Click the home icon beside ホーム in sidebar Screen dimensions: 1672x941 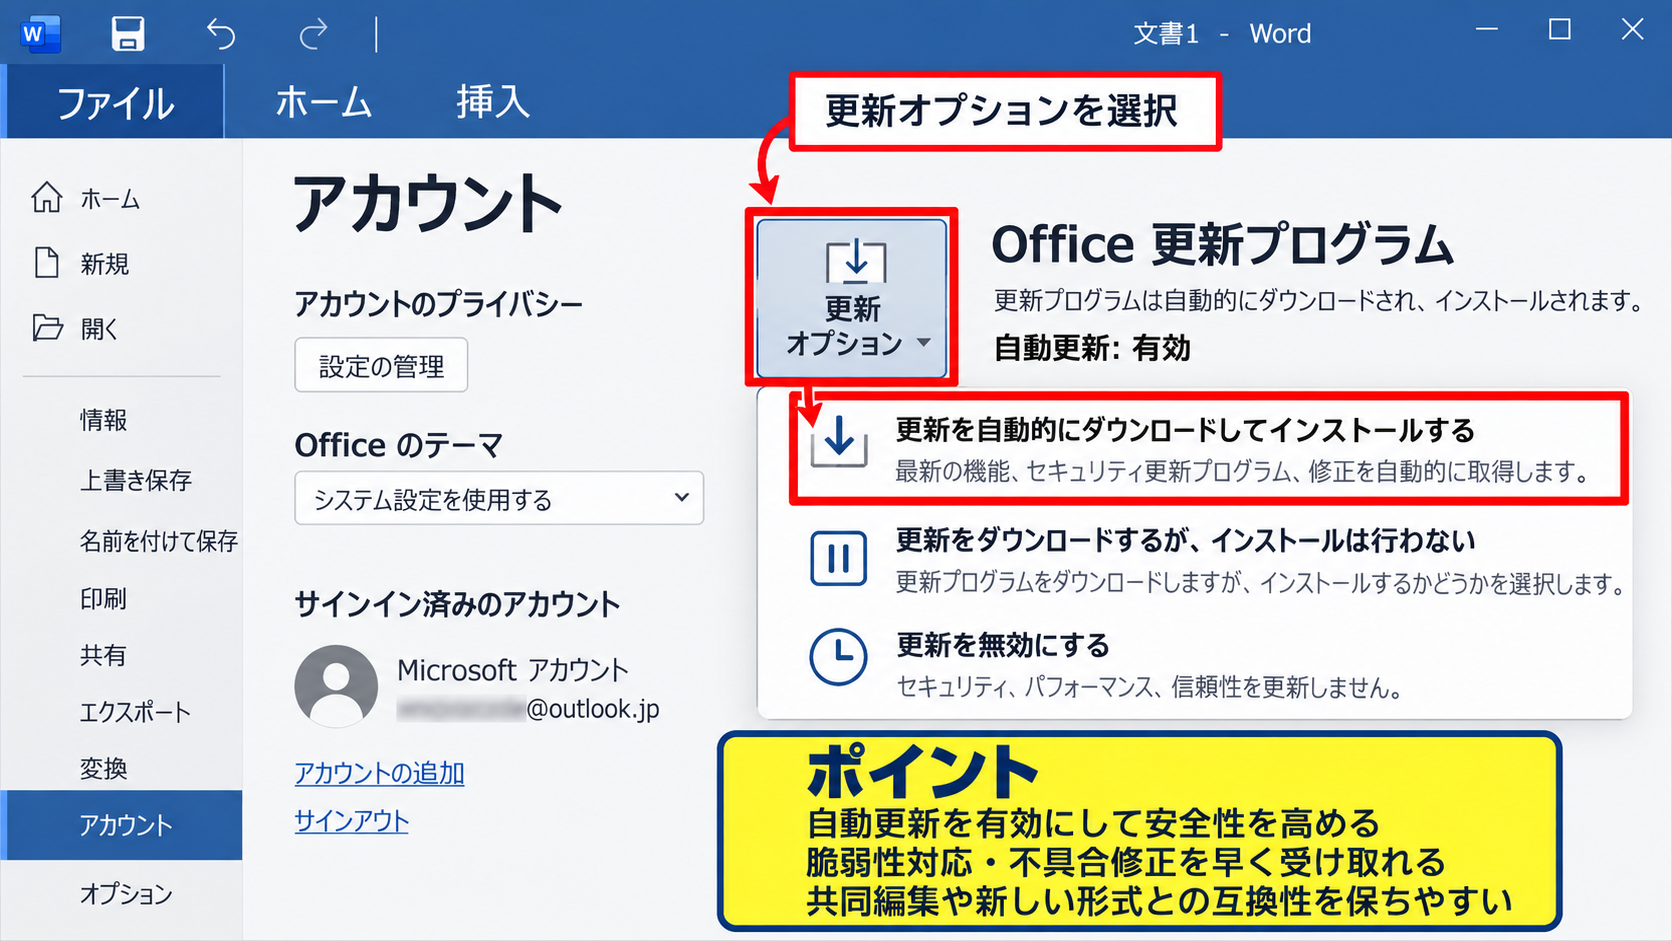tap(47, 198)
